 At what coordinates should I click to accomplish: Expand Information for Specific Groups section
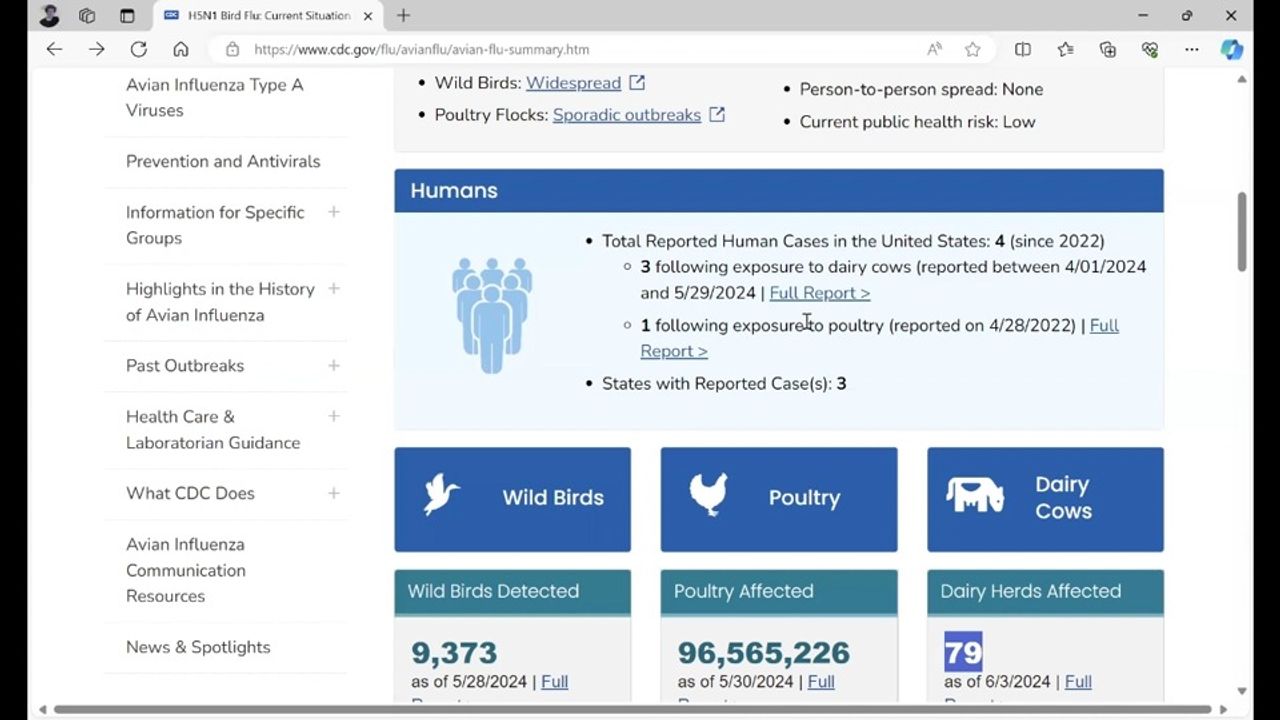click(x=334, y=212)
